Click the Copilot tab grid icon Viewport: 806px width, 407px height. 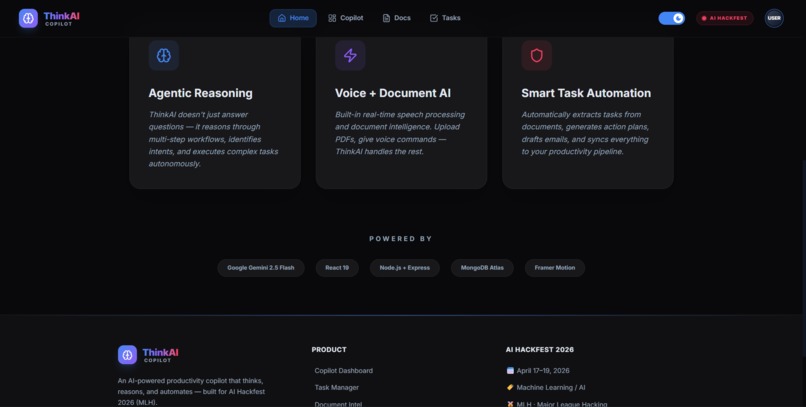[x=332, y=18]
